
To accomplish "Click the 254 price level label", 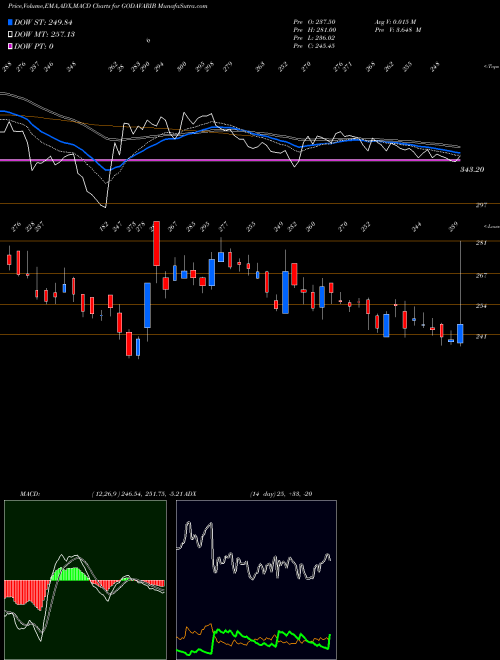I will coord(481,306).
